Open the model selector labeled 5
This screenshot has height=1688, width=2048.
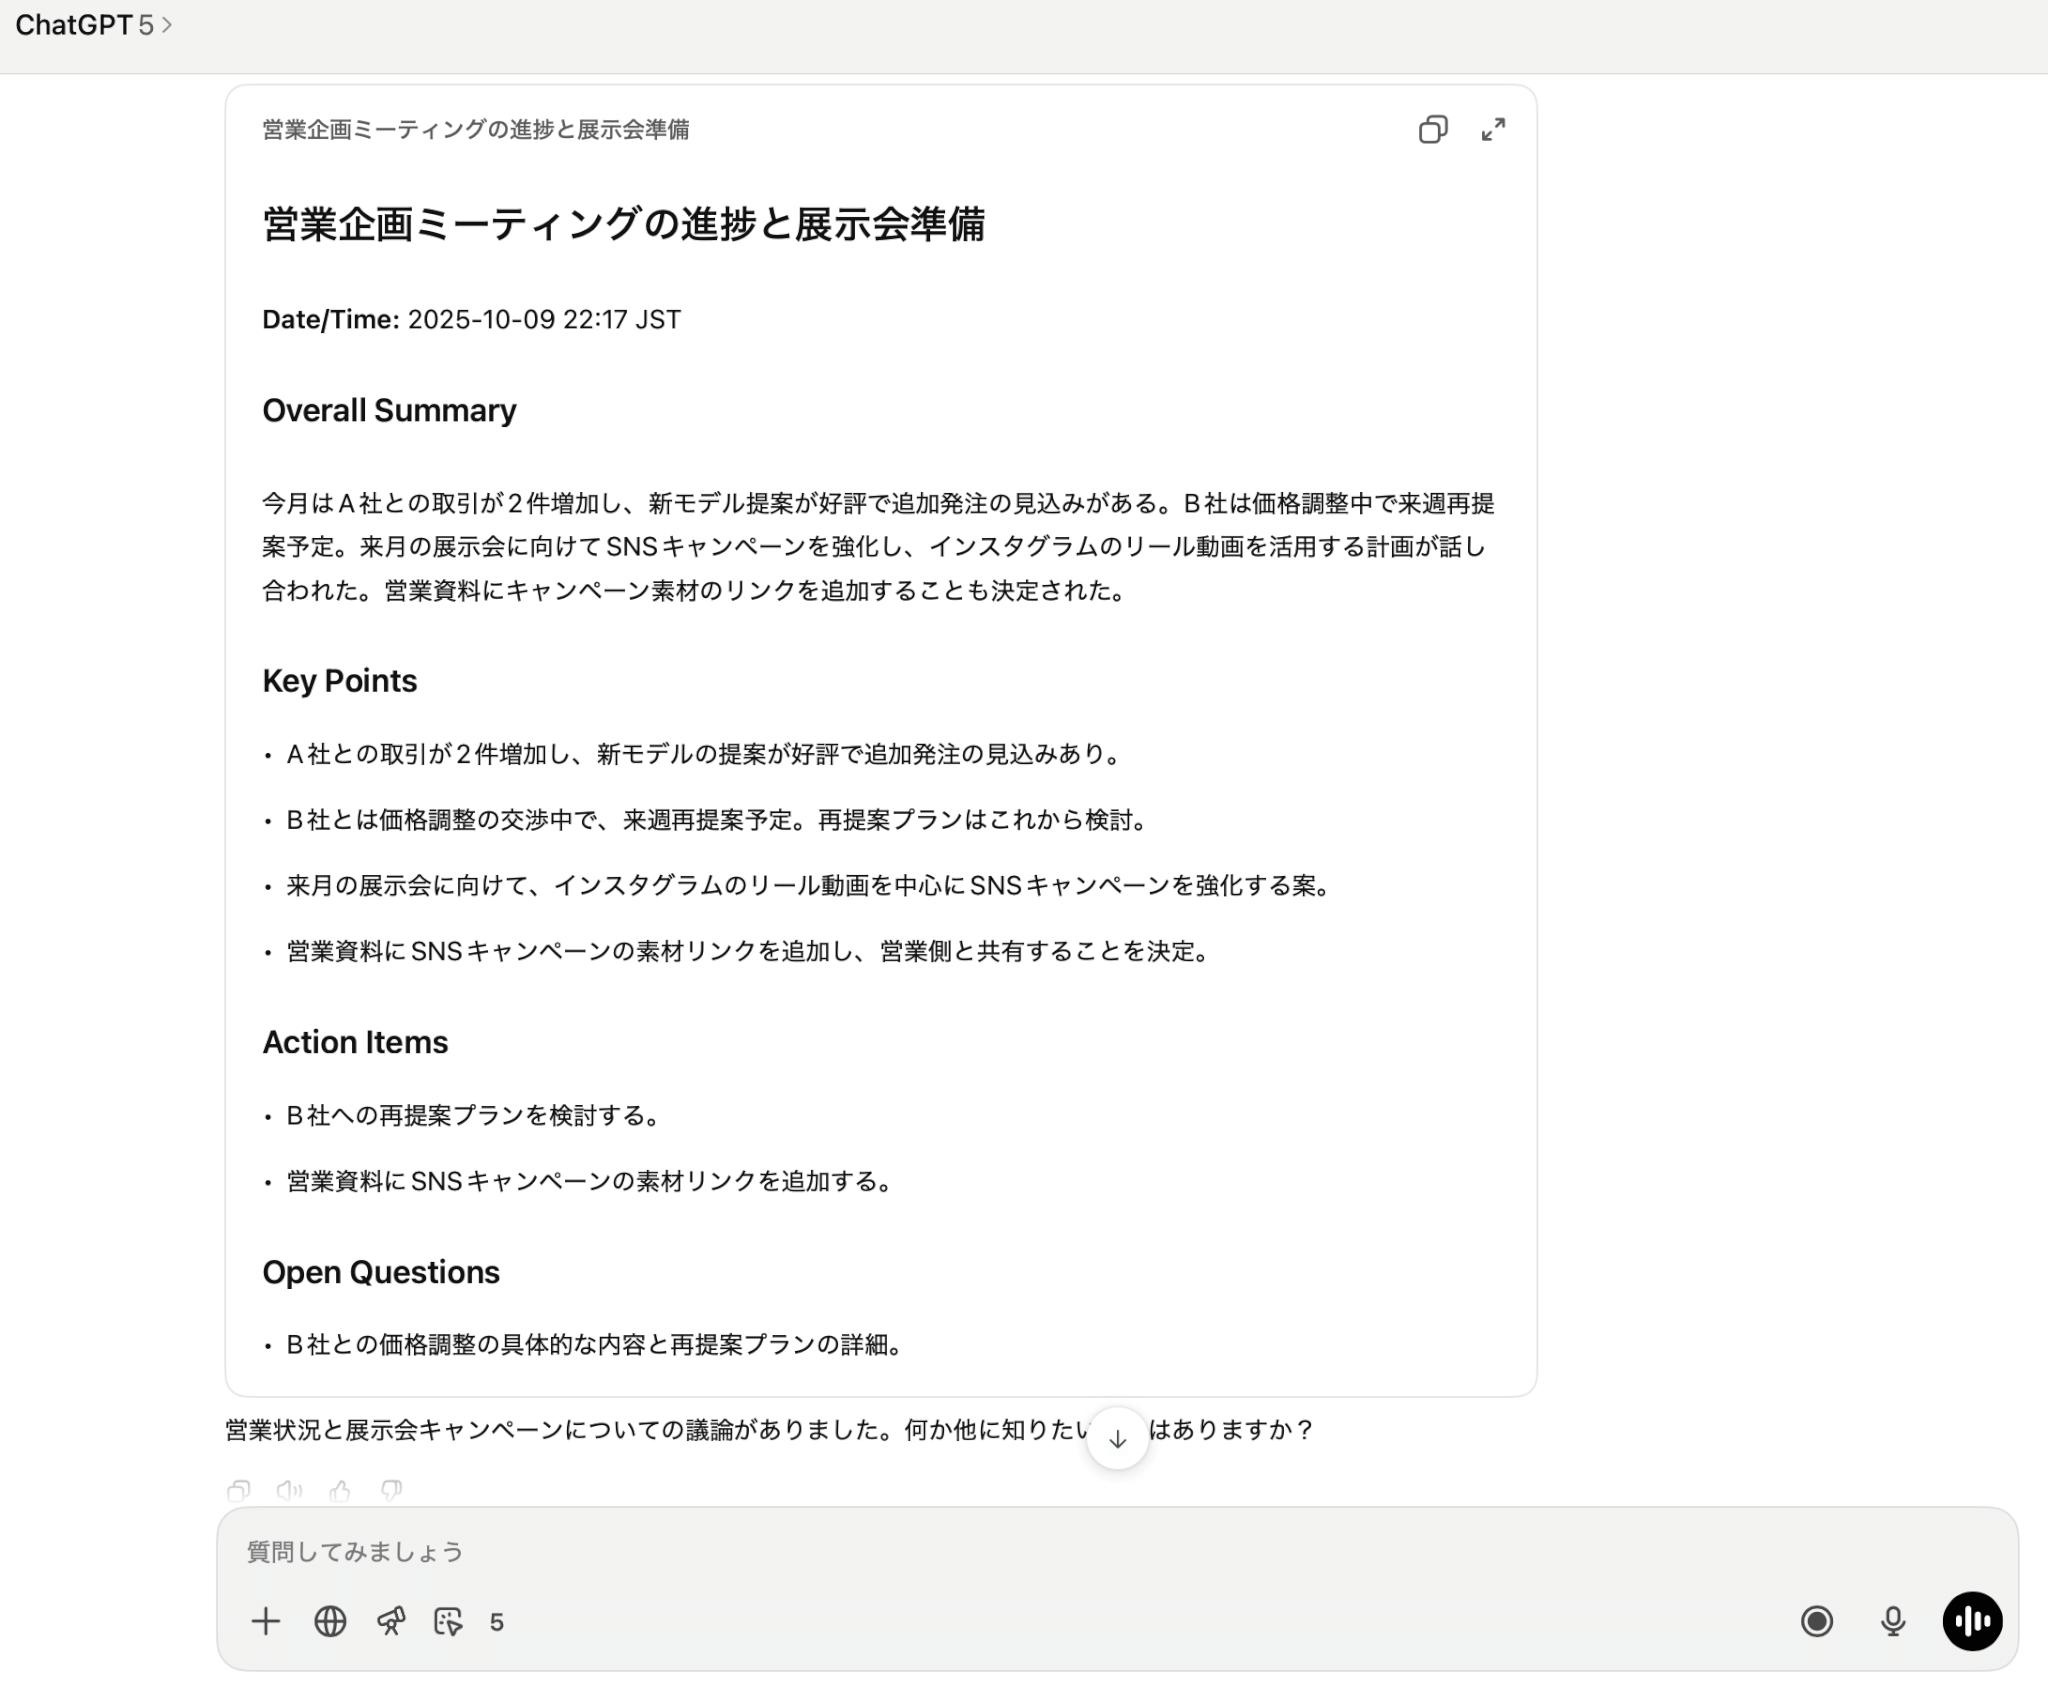pyautogui.click(x=497, y=1622)
